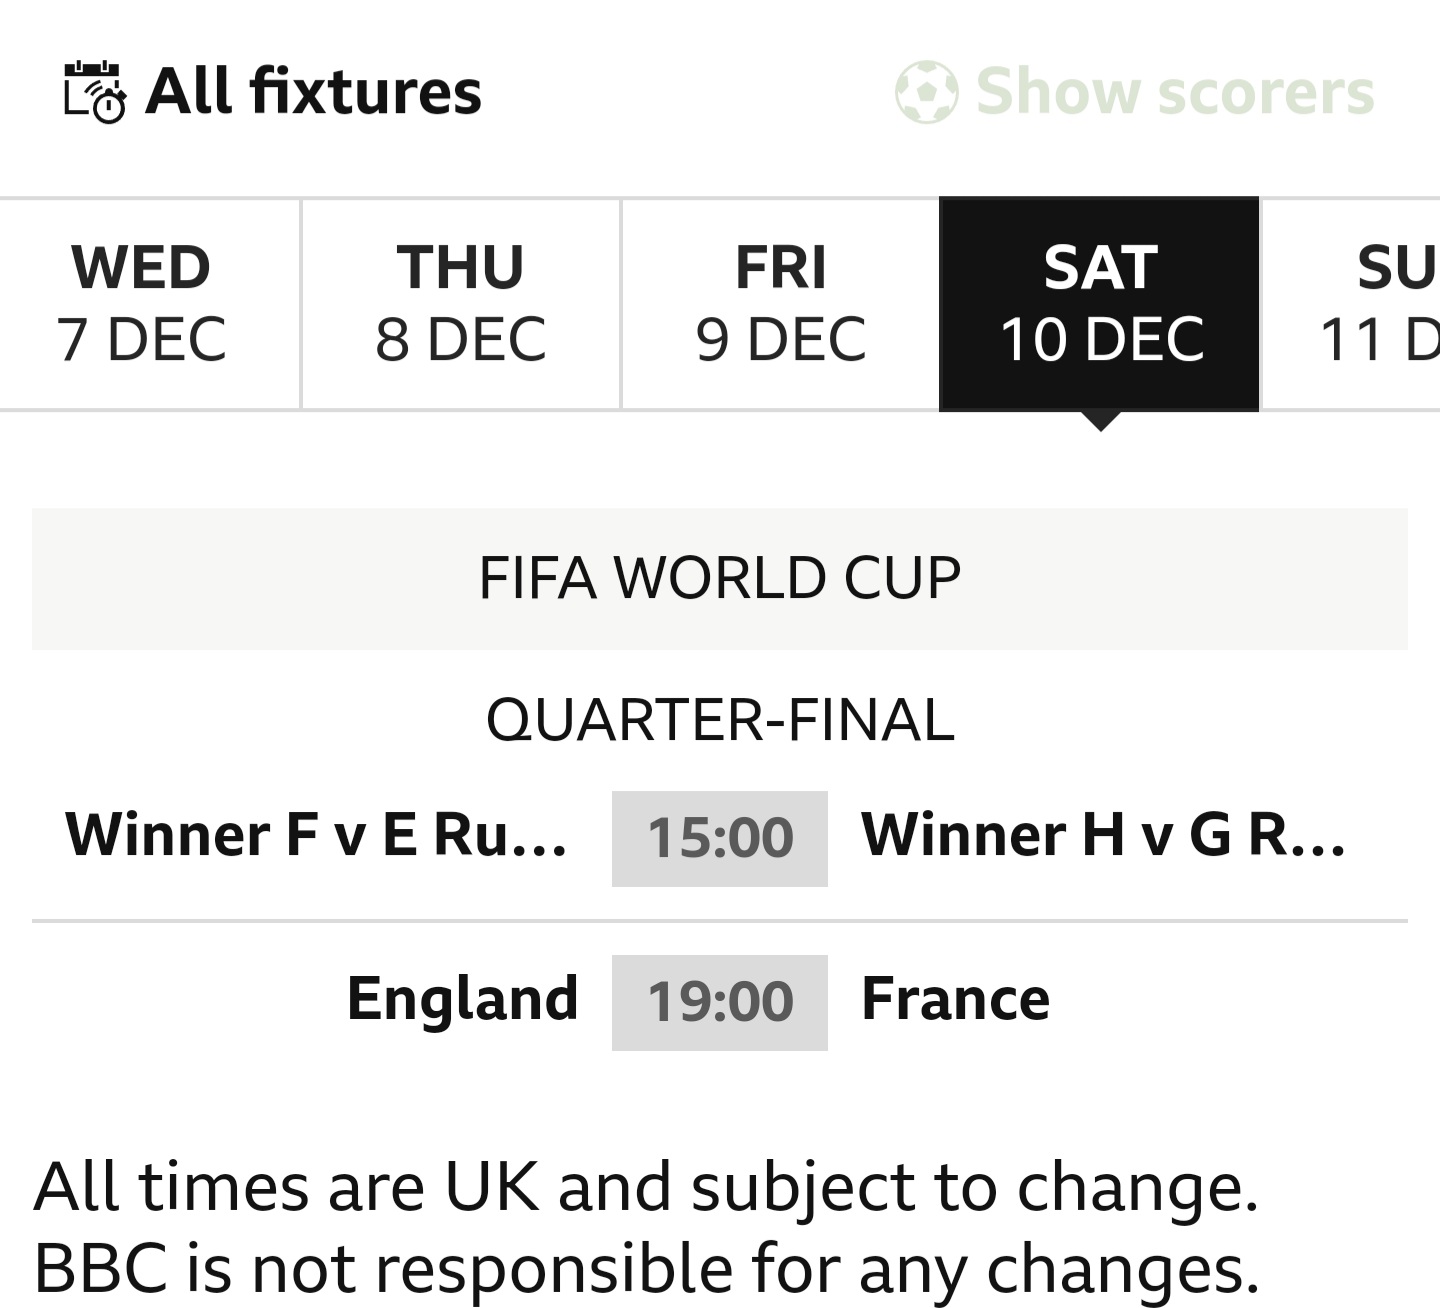Click the small pointer arrow under SAT tab
Image resolution: width=1440 pixels, height=1308 pixels.
click(x=1100, y=421)
